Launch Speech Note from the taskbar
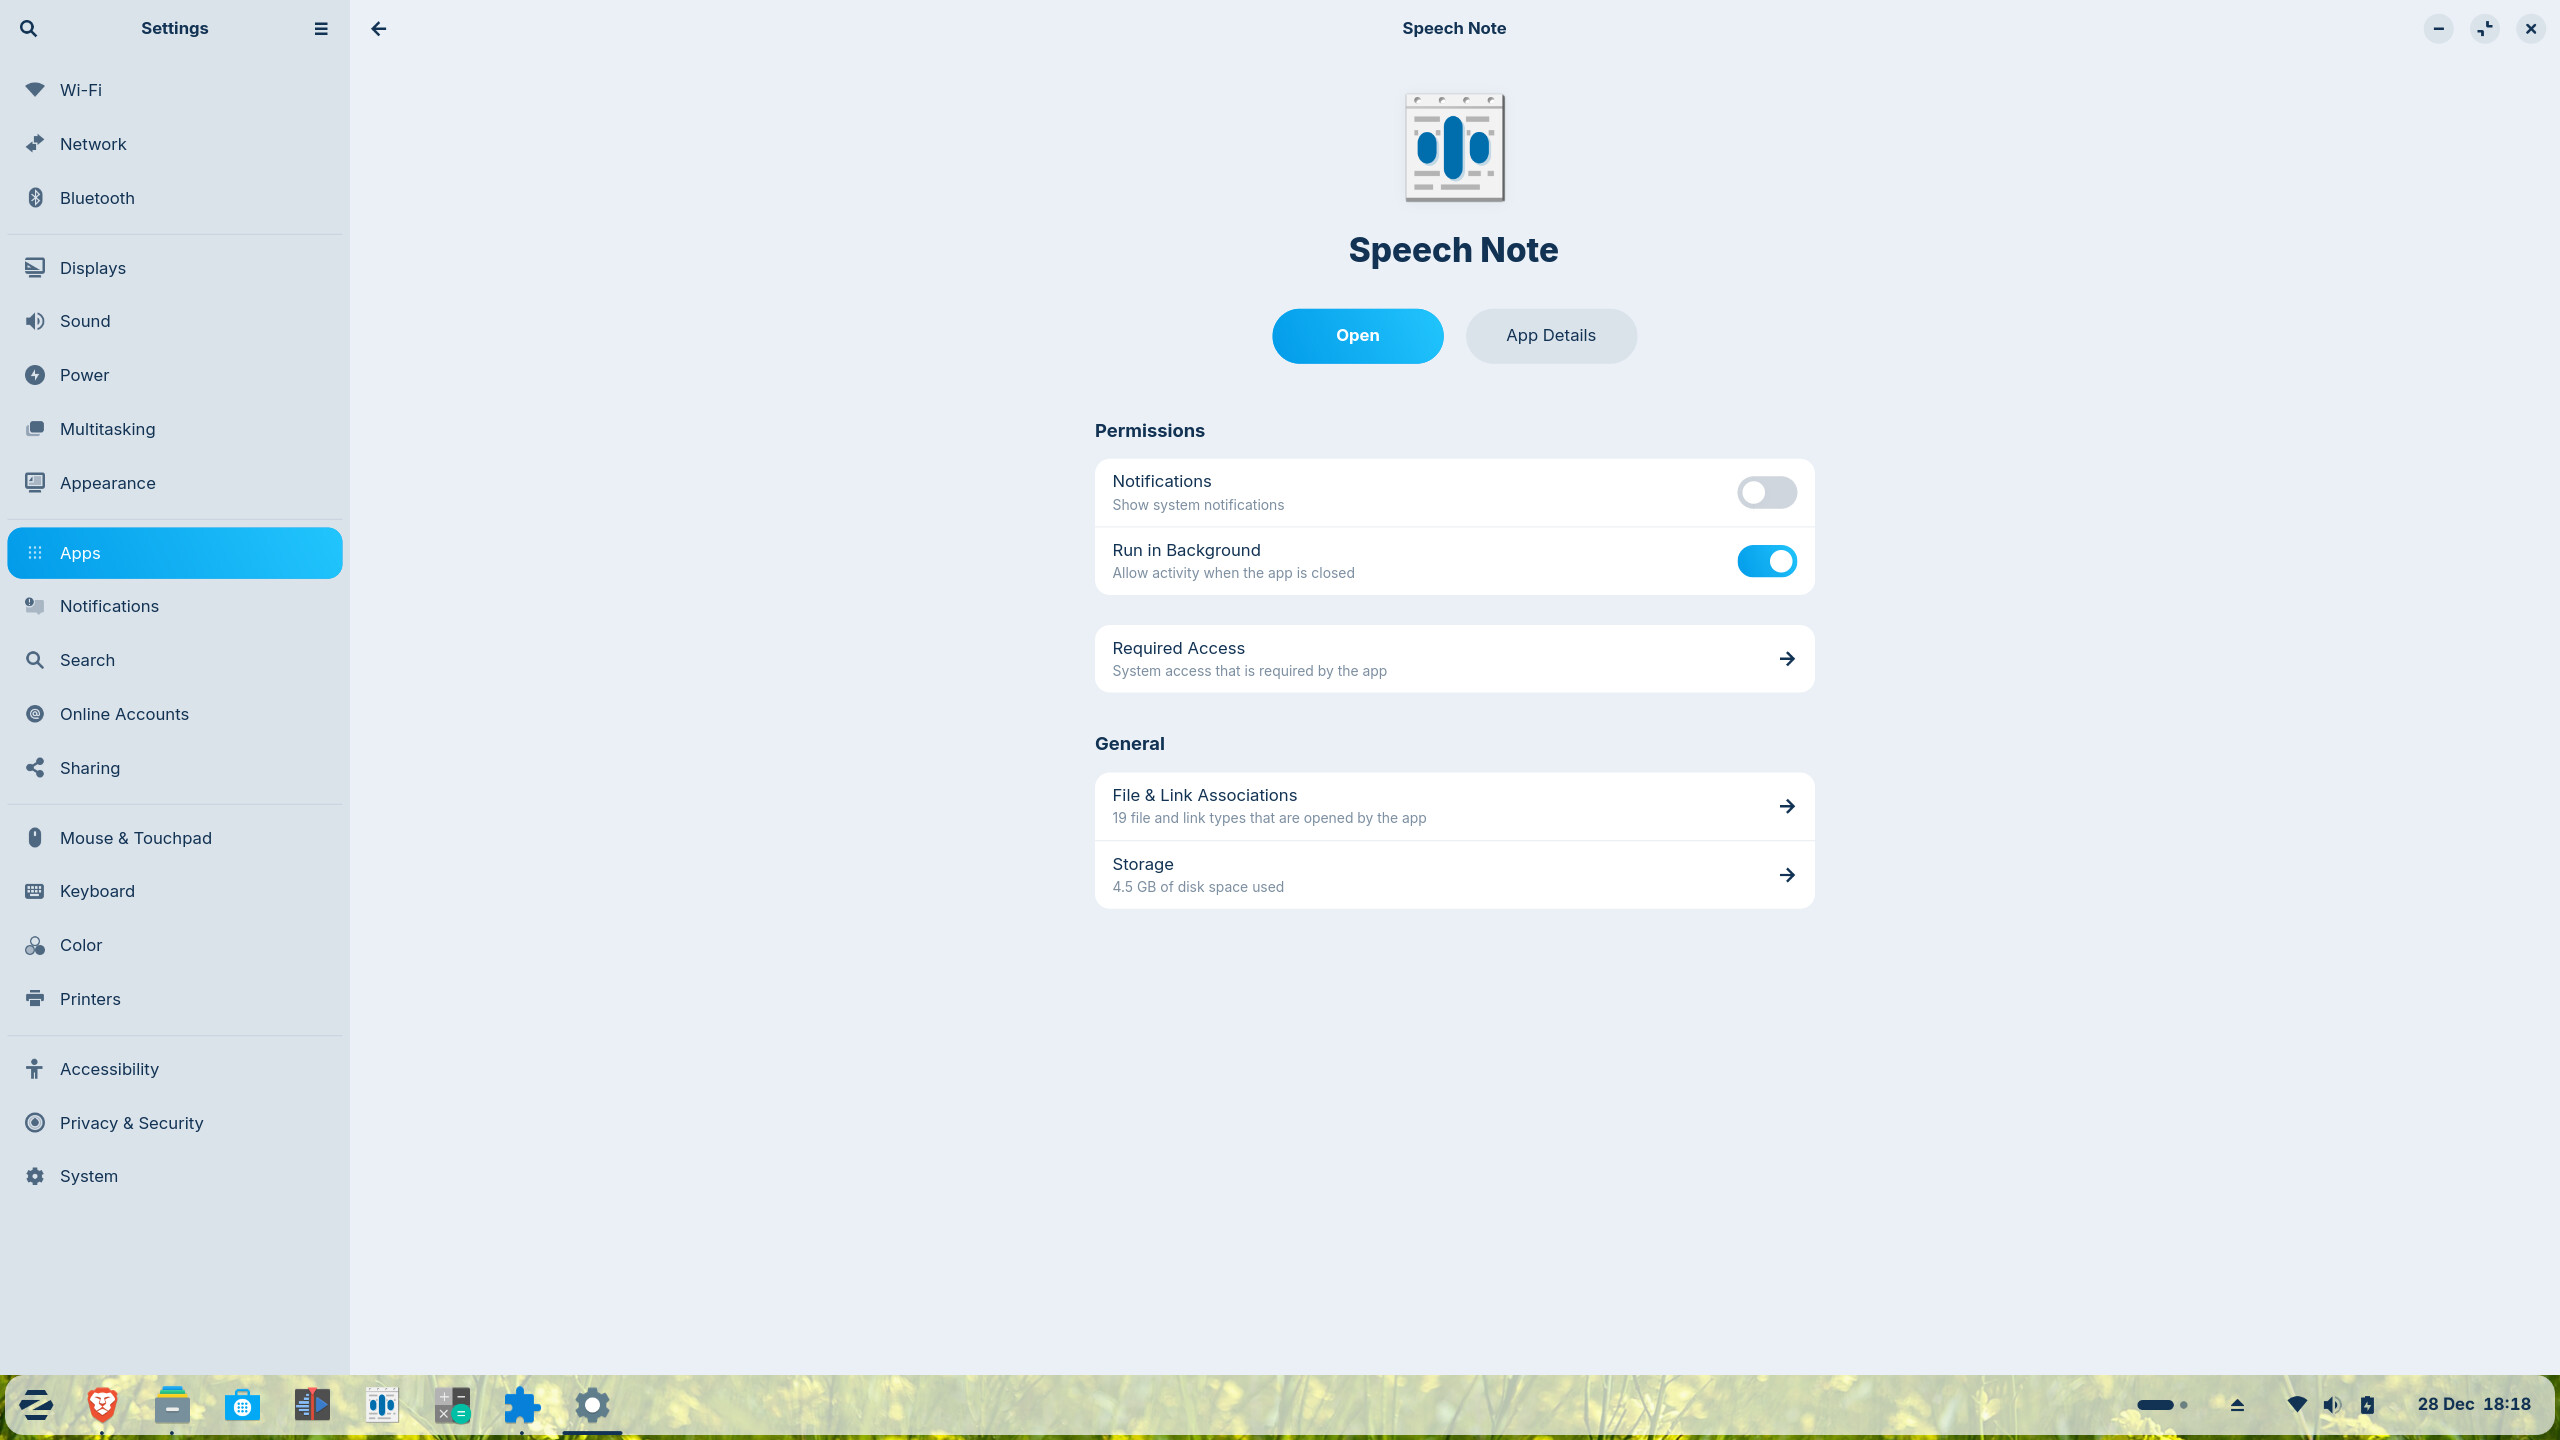Viewport: 2560px width, 1440px height. tap(382, 1405)
